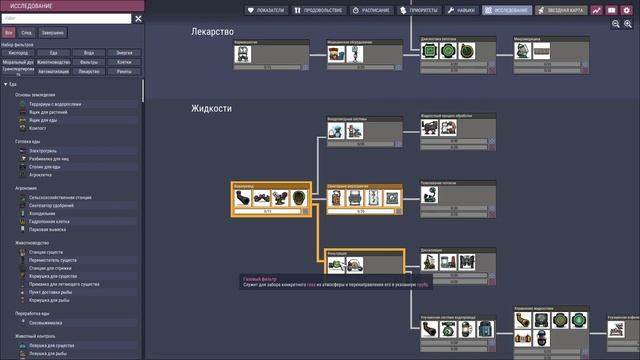Toggle the 'Лекарство' filter set button
This screenshot has width=640, height=360.
click(89, 71)
